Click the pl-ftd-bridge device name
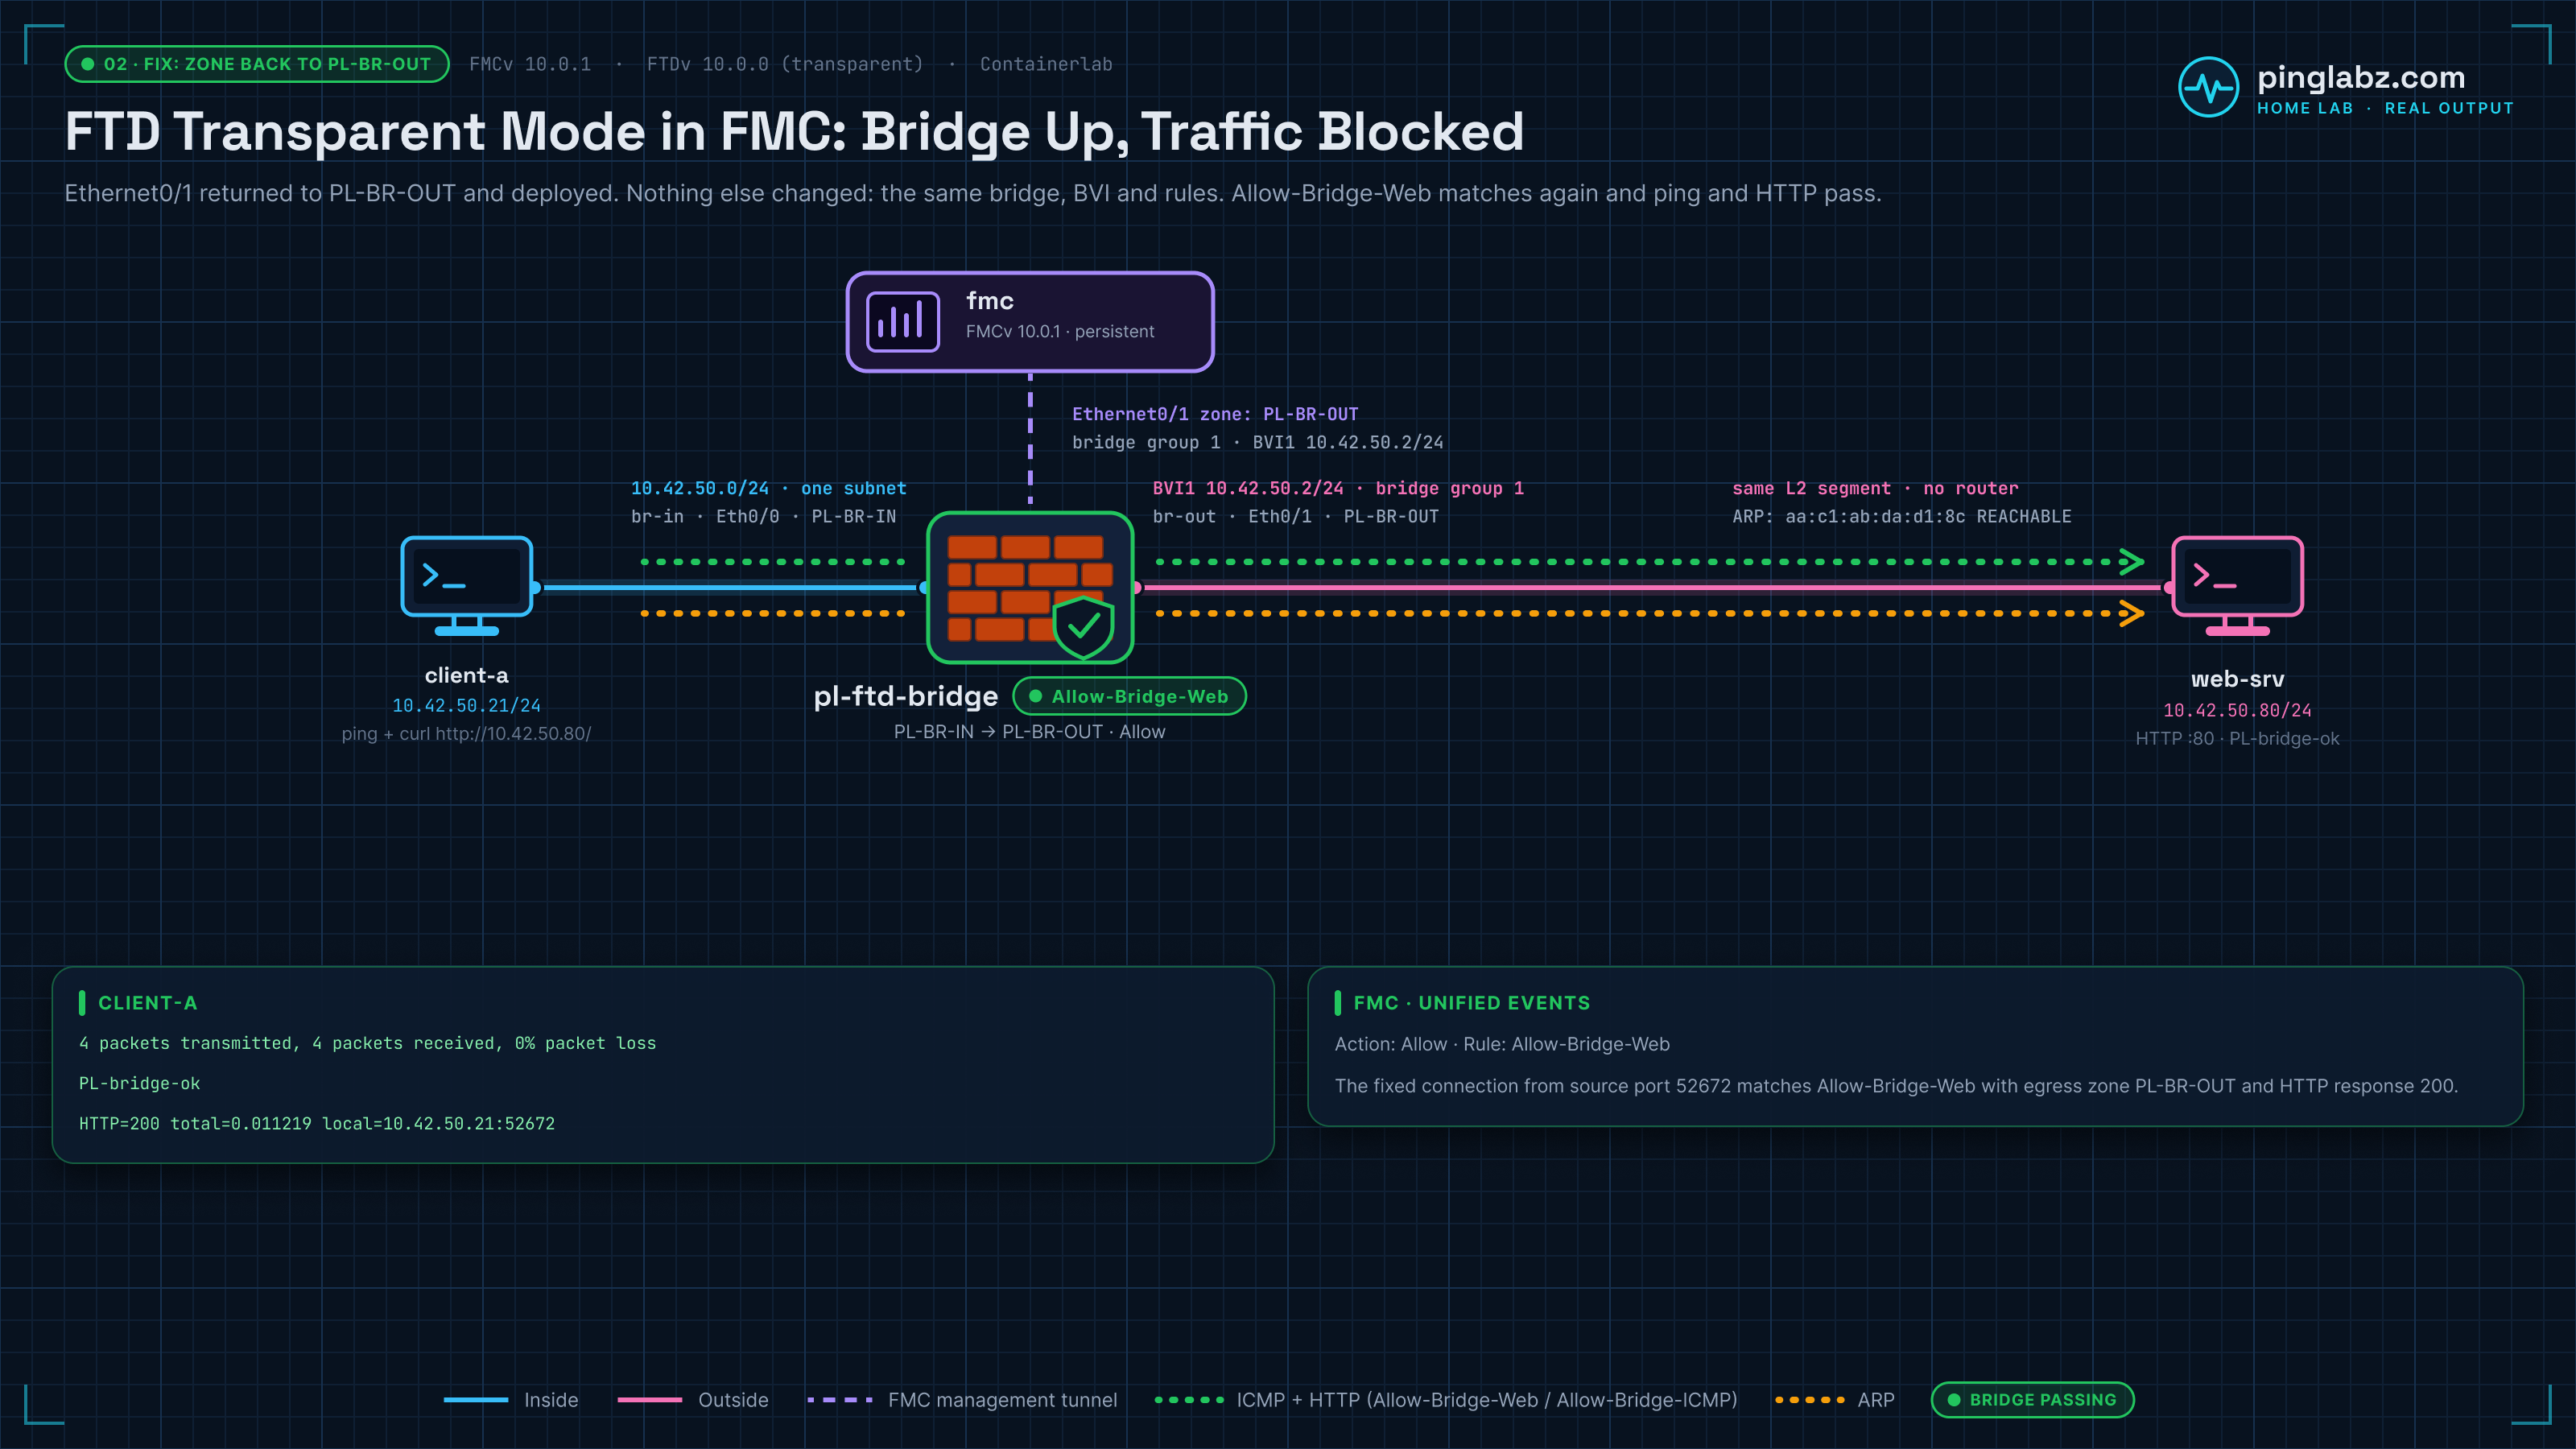Viewport: 2576px width, 1449px height. pyautogui.click(x=905, y=696)
